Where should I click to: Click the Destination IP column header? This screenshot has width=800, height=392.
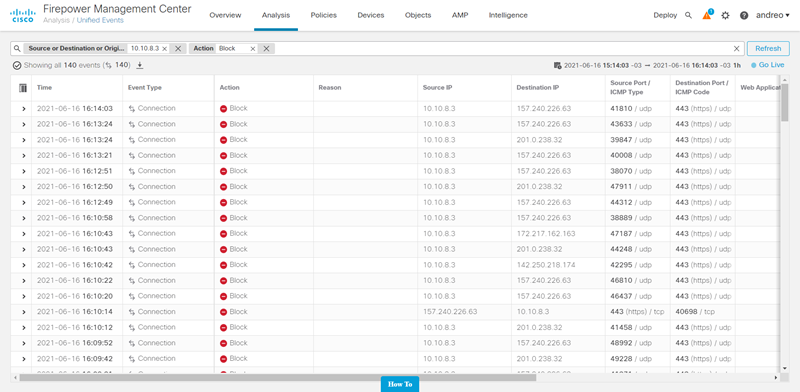pyautogui.click(x=538, y=88)
